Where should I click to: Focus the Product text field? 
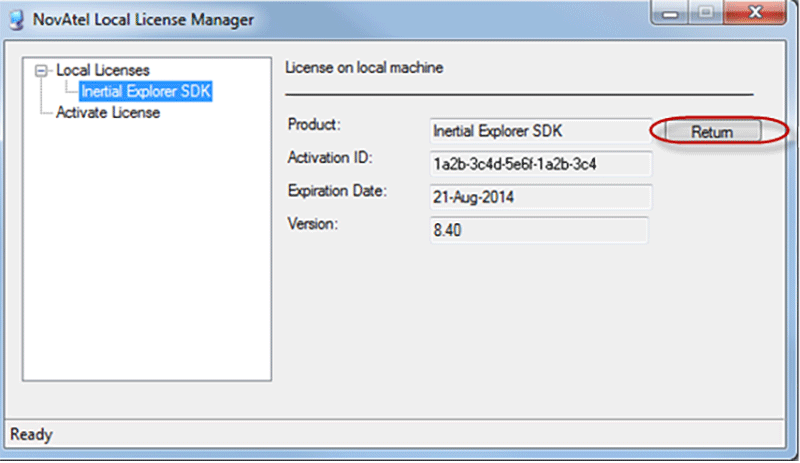(540, 131)
